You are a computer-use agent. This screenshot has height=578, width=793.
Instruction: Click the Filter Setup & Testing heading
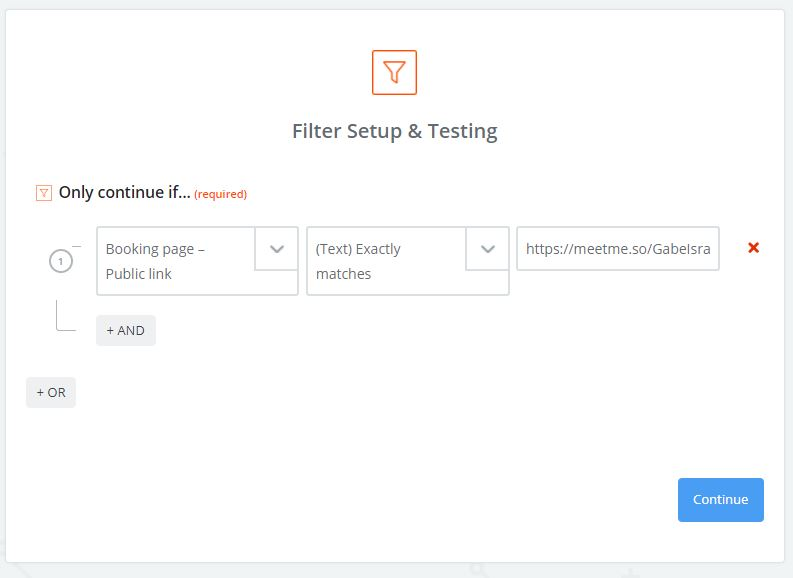pyautogui.click(x=394, y=131)
